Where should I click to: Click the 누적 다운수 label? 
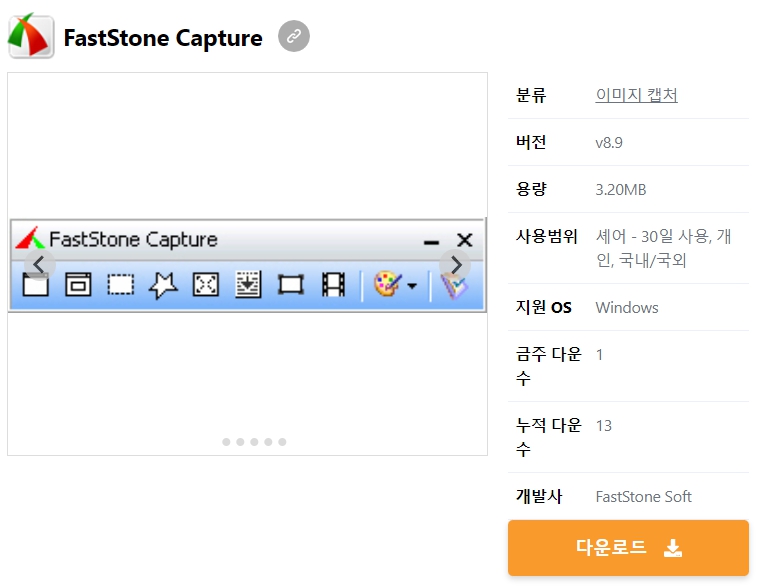pos(548,437)
